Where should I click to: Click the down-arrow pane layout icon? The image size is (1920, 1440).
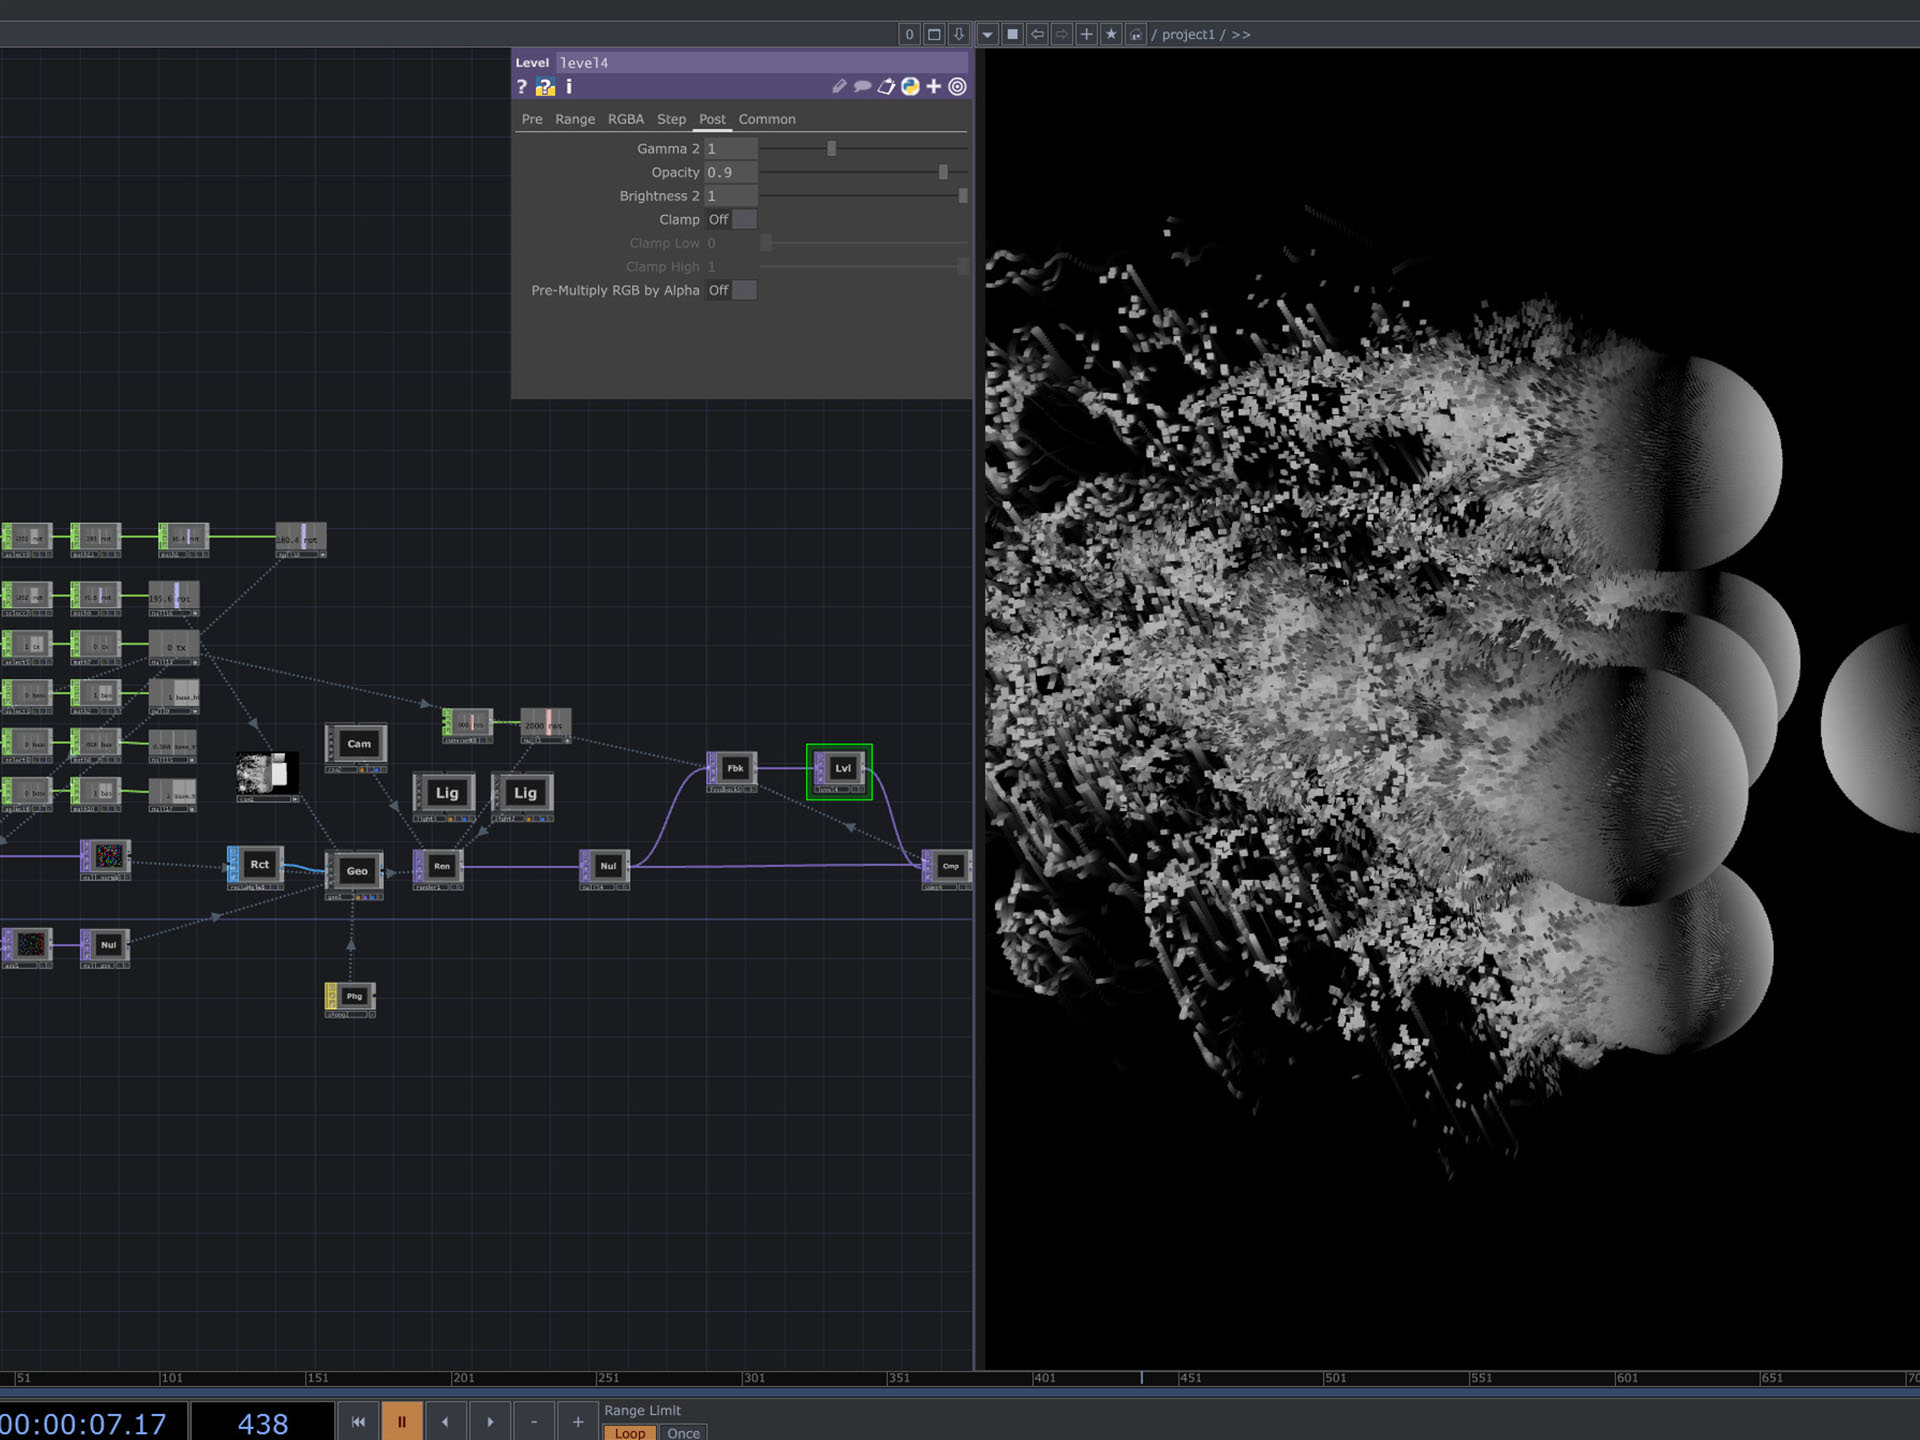958,34
